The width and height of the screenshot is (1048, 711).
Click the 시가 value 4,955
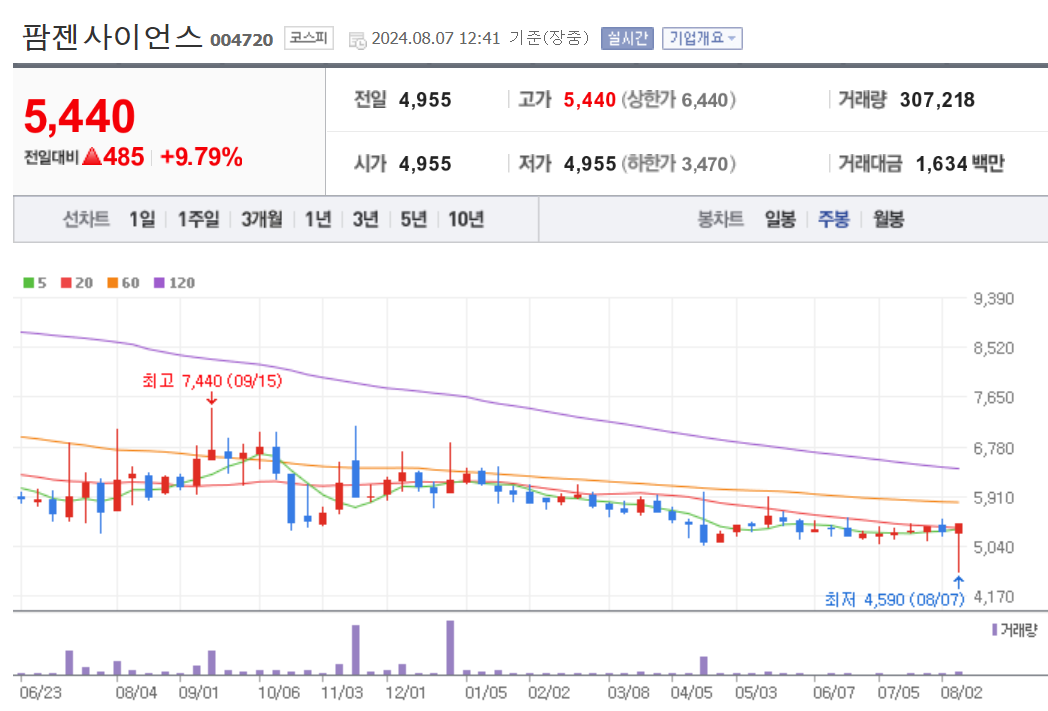425,164
